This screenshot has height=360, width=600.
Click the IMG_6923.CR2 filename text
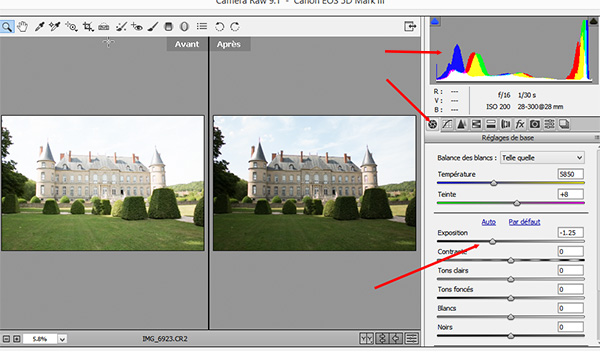(165, 339)
